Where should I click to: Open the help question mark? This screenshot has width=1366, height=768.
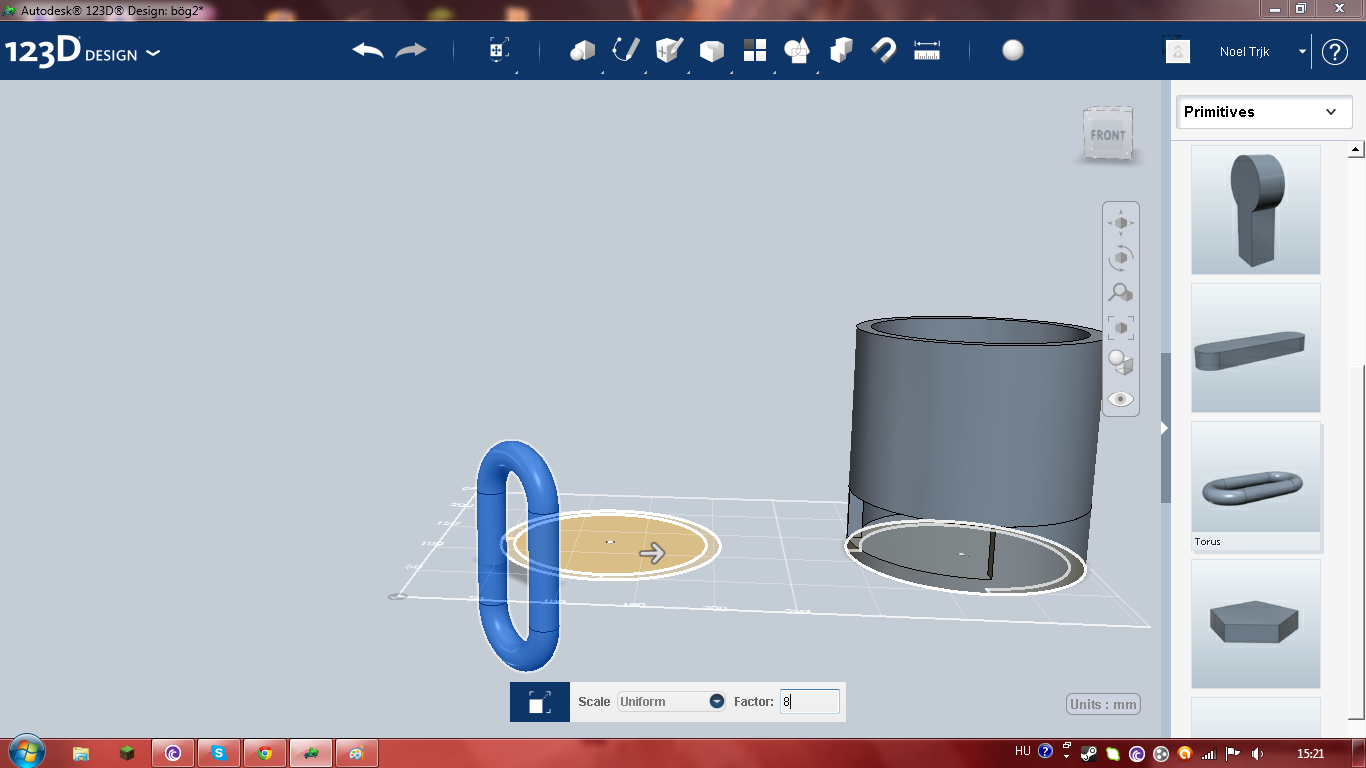[1335, 52]
